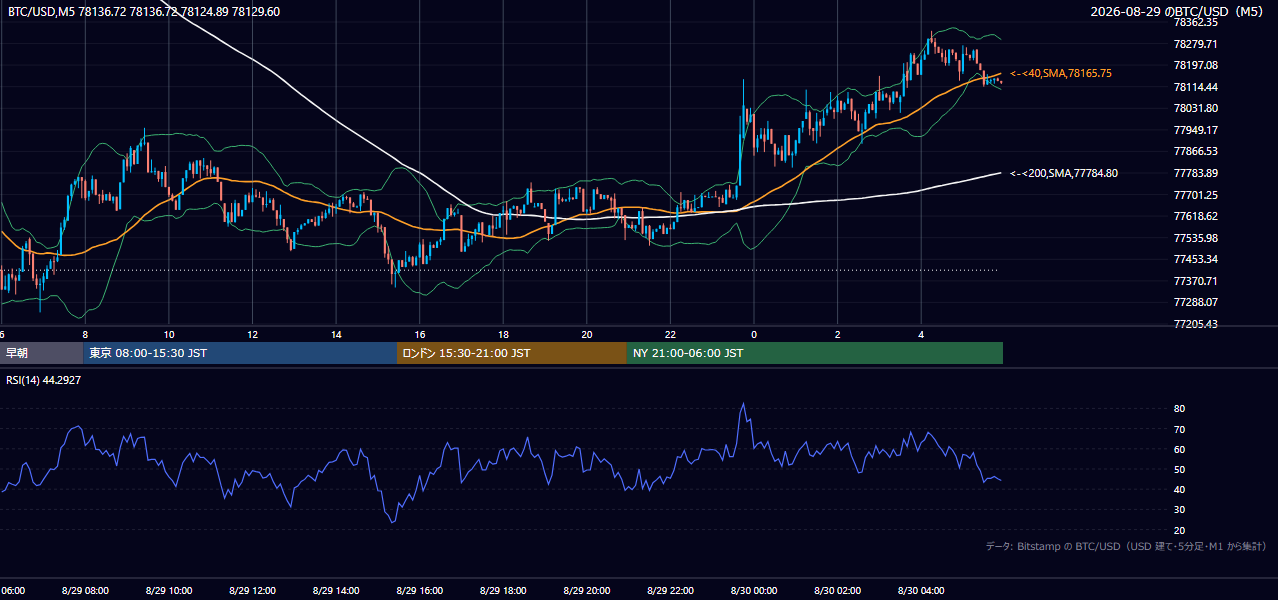Image resolution: width=1278 pixels, height=600 pixels.
Task: Click the 8/29 16:00 bottom time label
Action: click(x=420, y=591)
